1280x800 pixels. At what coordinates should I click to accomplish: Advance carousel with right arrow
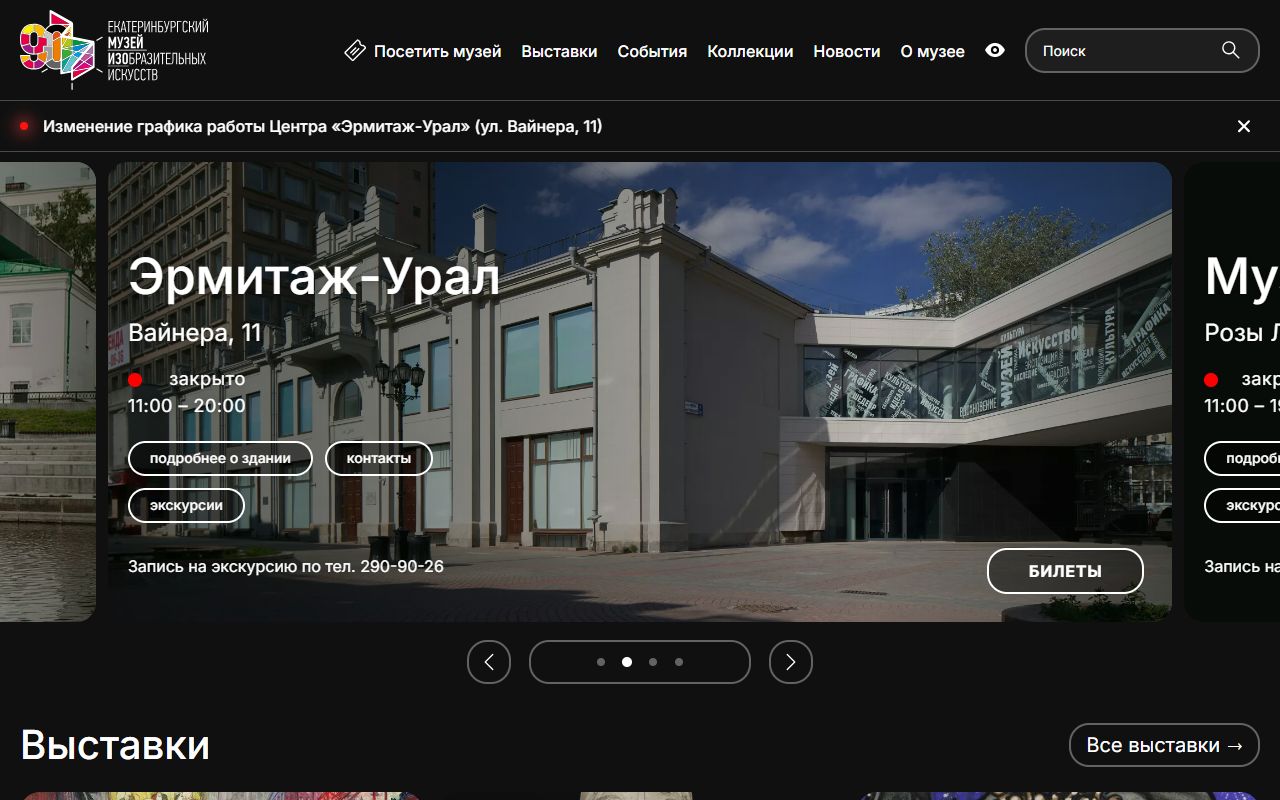click(x=791, y=662)
